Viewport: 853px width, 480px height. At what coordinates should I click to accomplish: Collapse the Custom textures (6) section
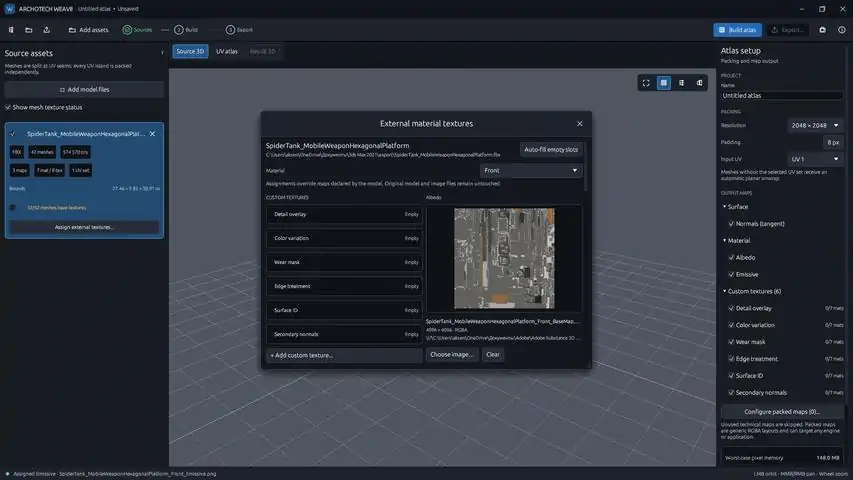[725, 291]
